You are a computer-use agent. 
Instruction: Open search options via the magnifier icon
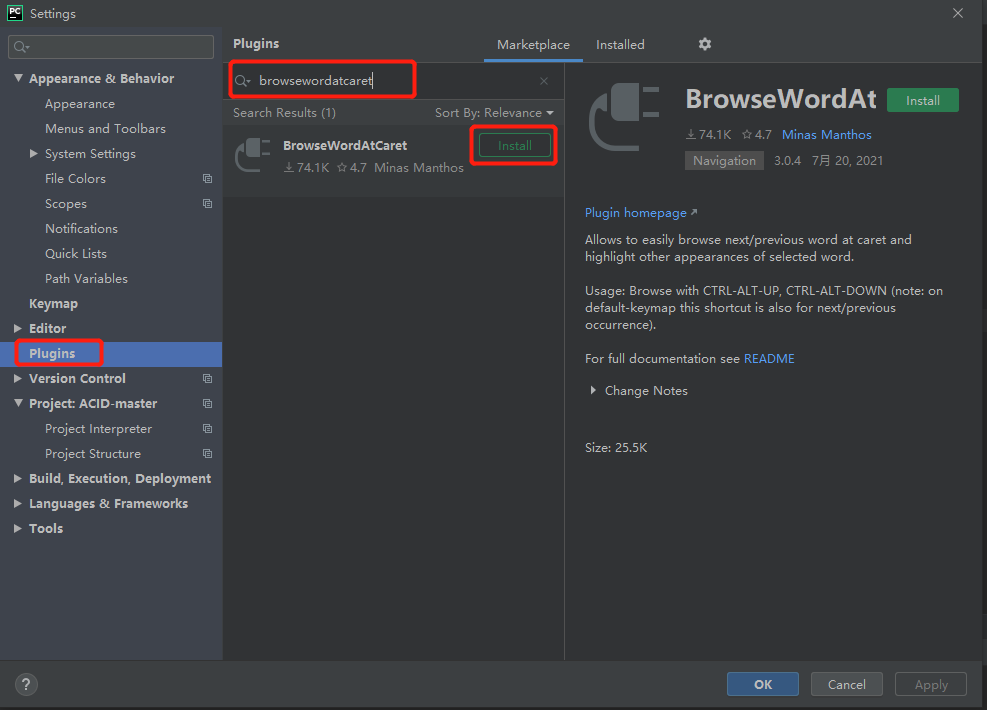click(x=241, y=80)
